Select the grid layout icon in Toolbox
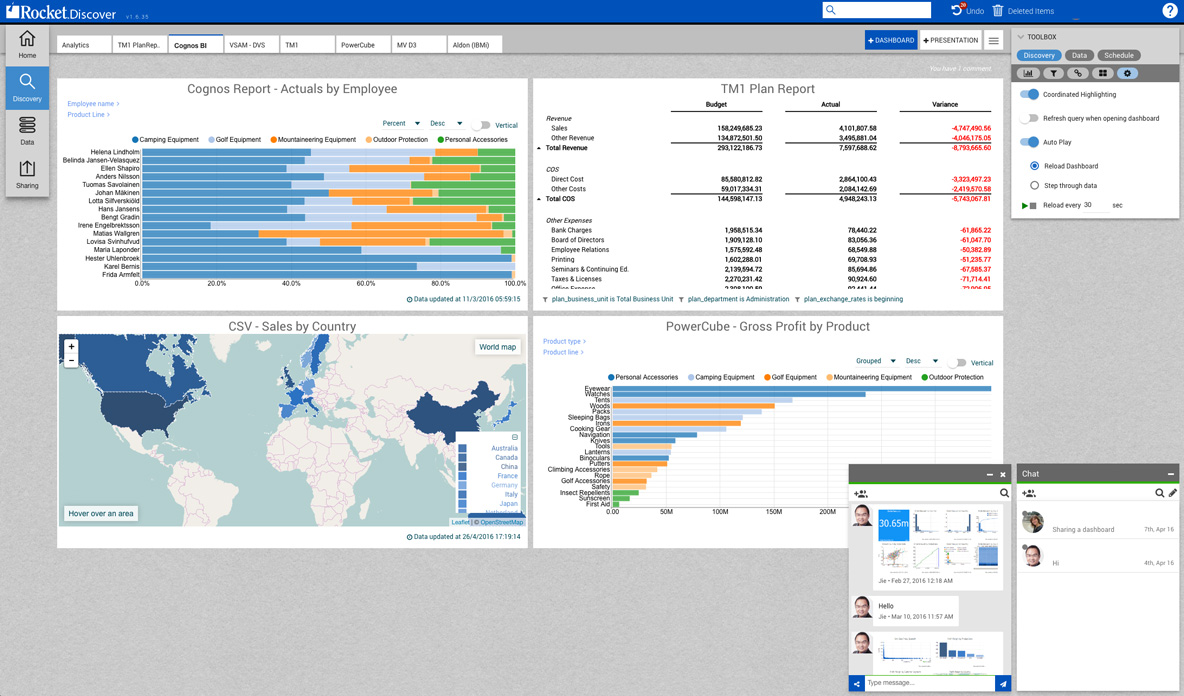 [1103, 73]
